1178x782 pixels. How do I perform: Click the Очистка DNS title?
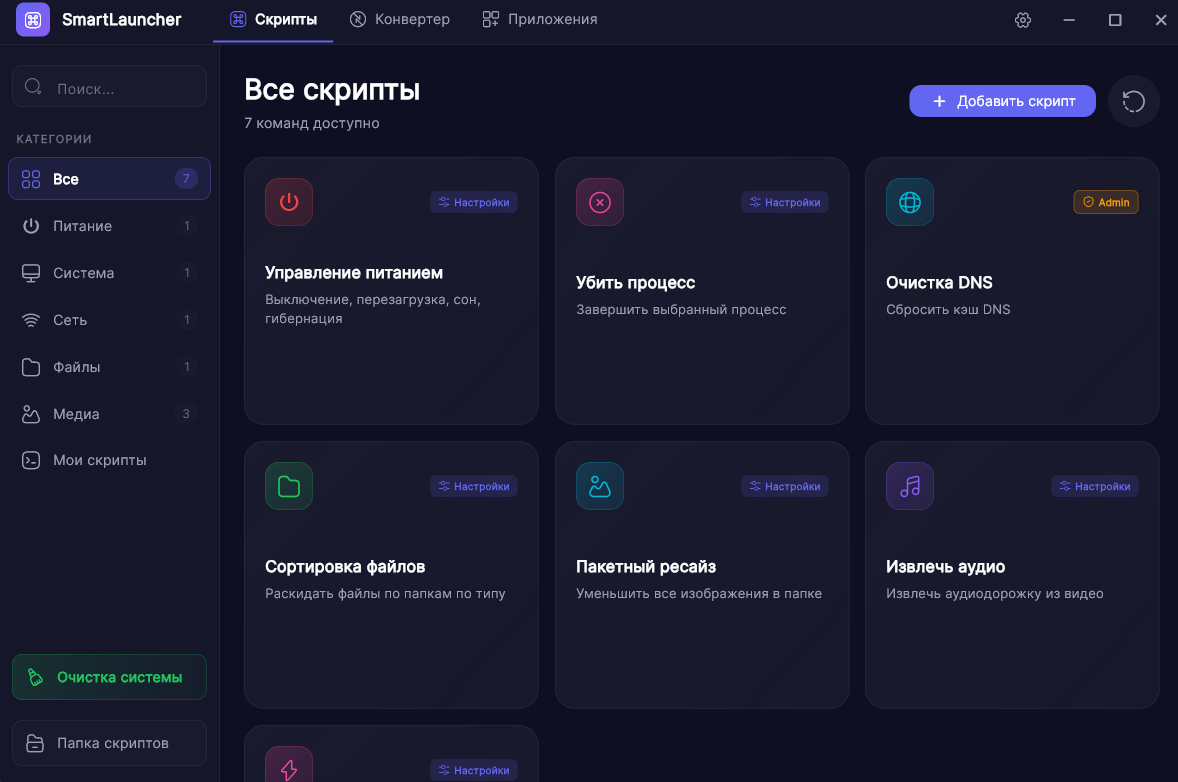(x=939, y=283)
